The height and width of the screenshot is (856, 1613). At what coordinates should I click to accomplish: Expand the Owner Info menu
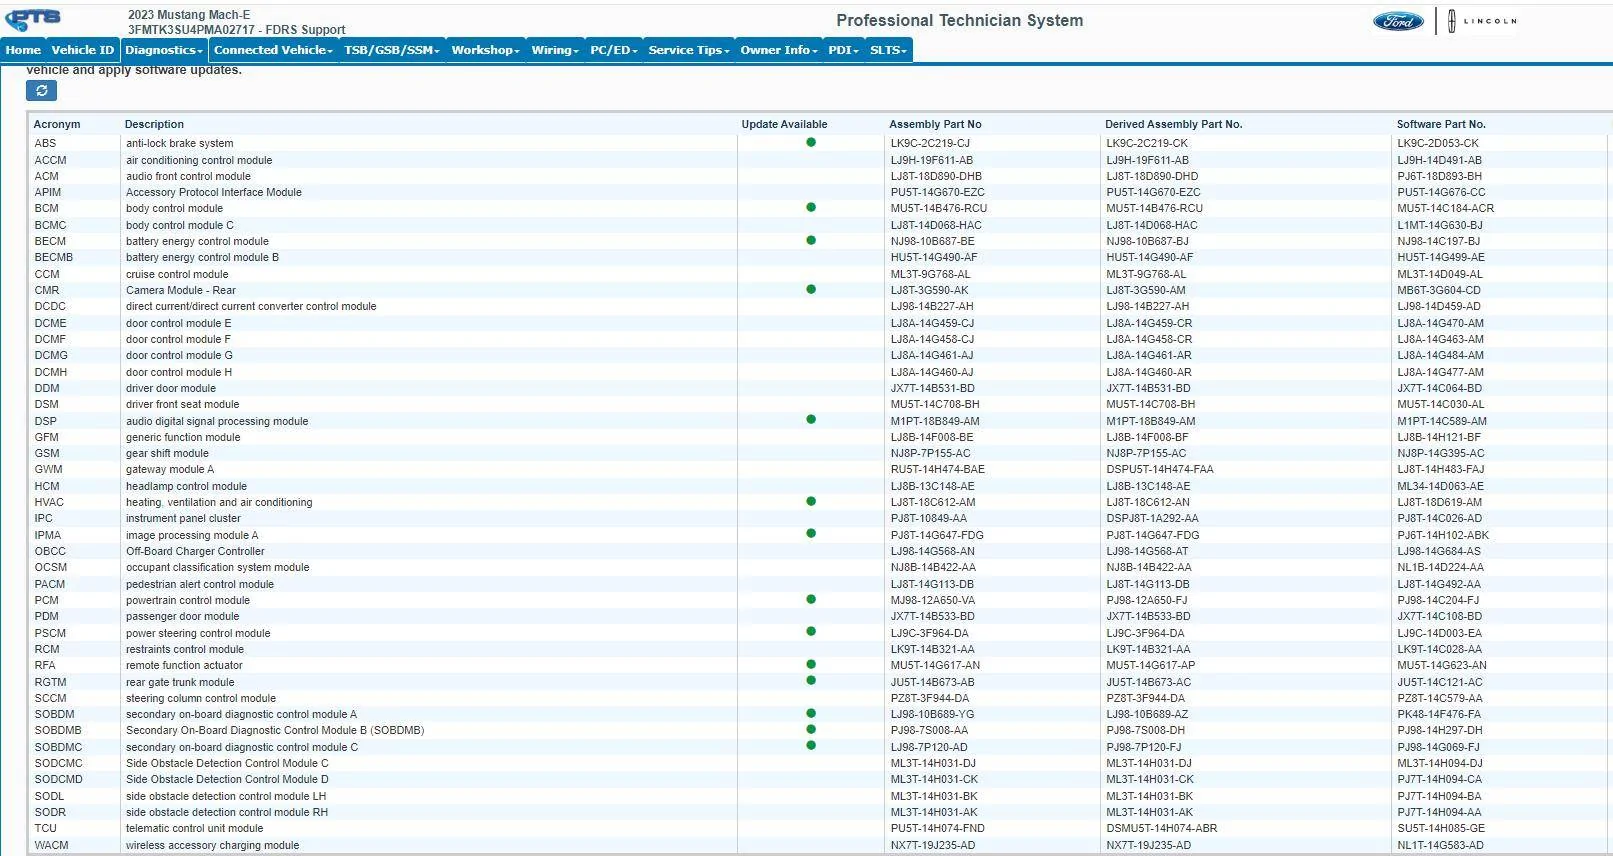coord(779,50)
